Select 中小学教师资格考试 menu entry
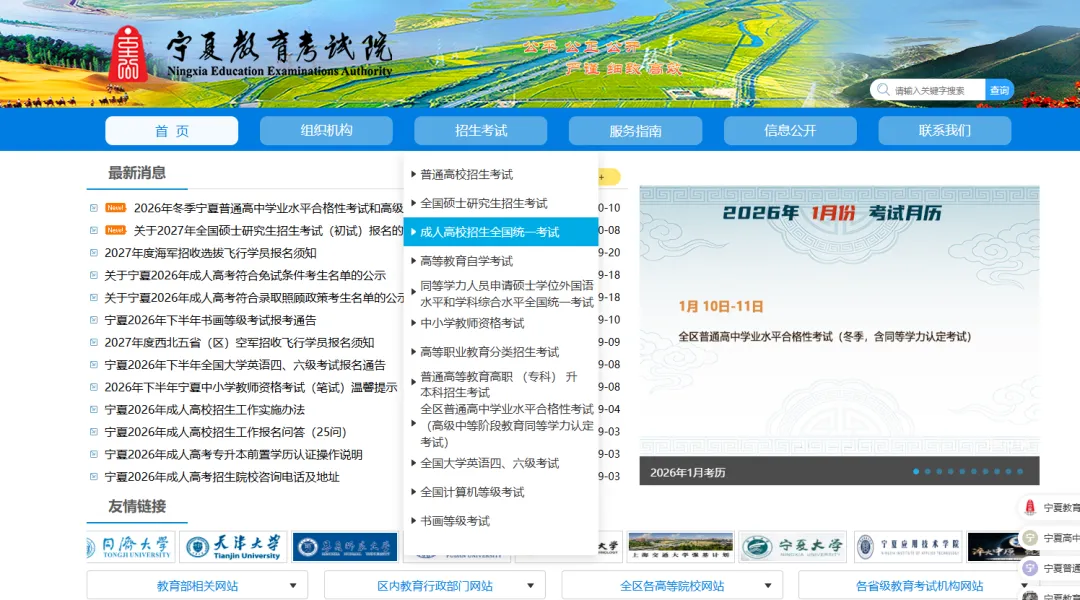This screenshot has width=1080, height=600. coord(501,323)
